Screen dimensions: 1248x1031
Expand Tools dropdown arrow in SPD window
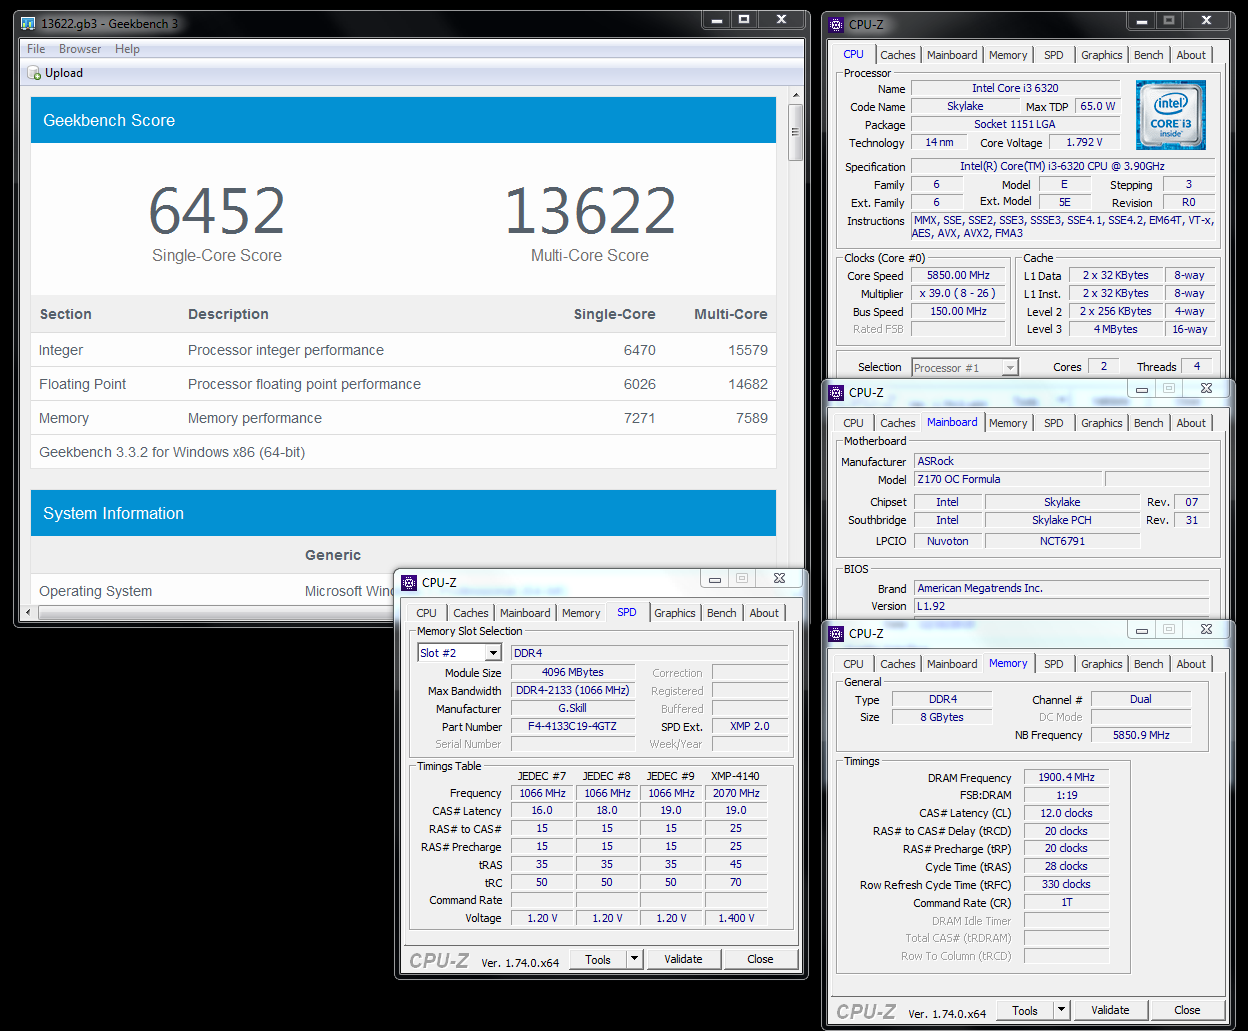(x=634, y=959)
